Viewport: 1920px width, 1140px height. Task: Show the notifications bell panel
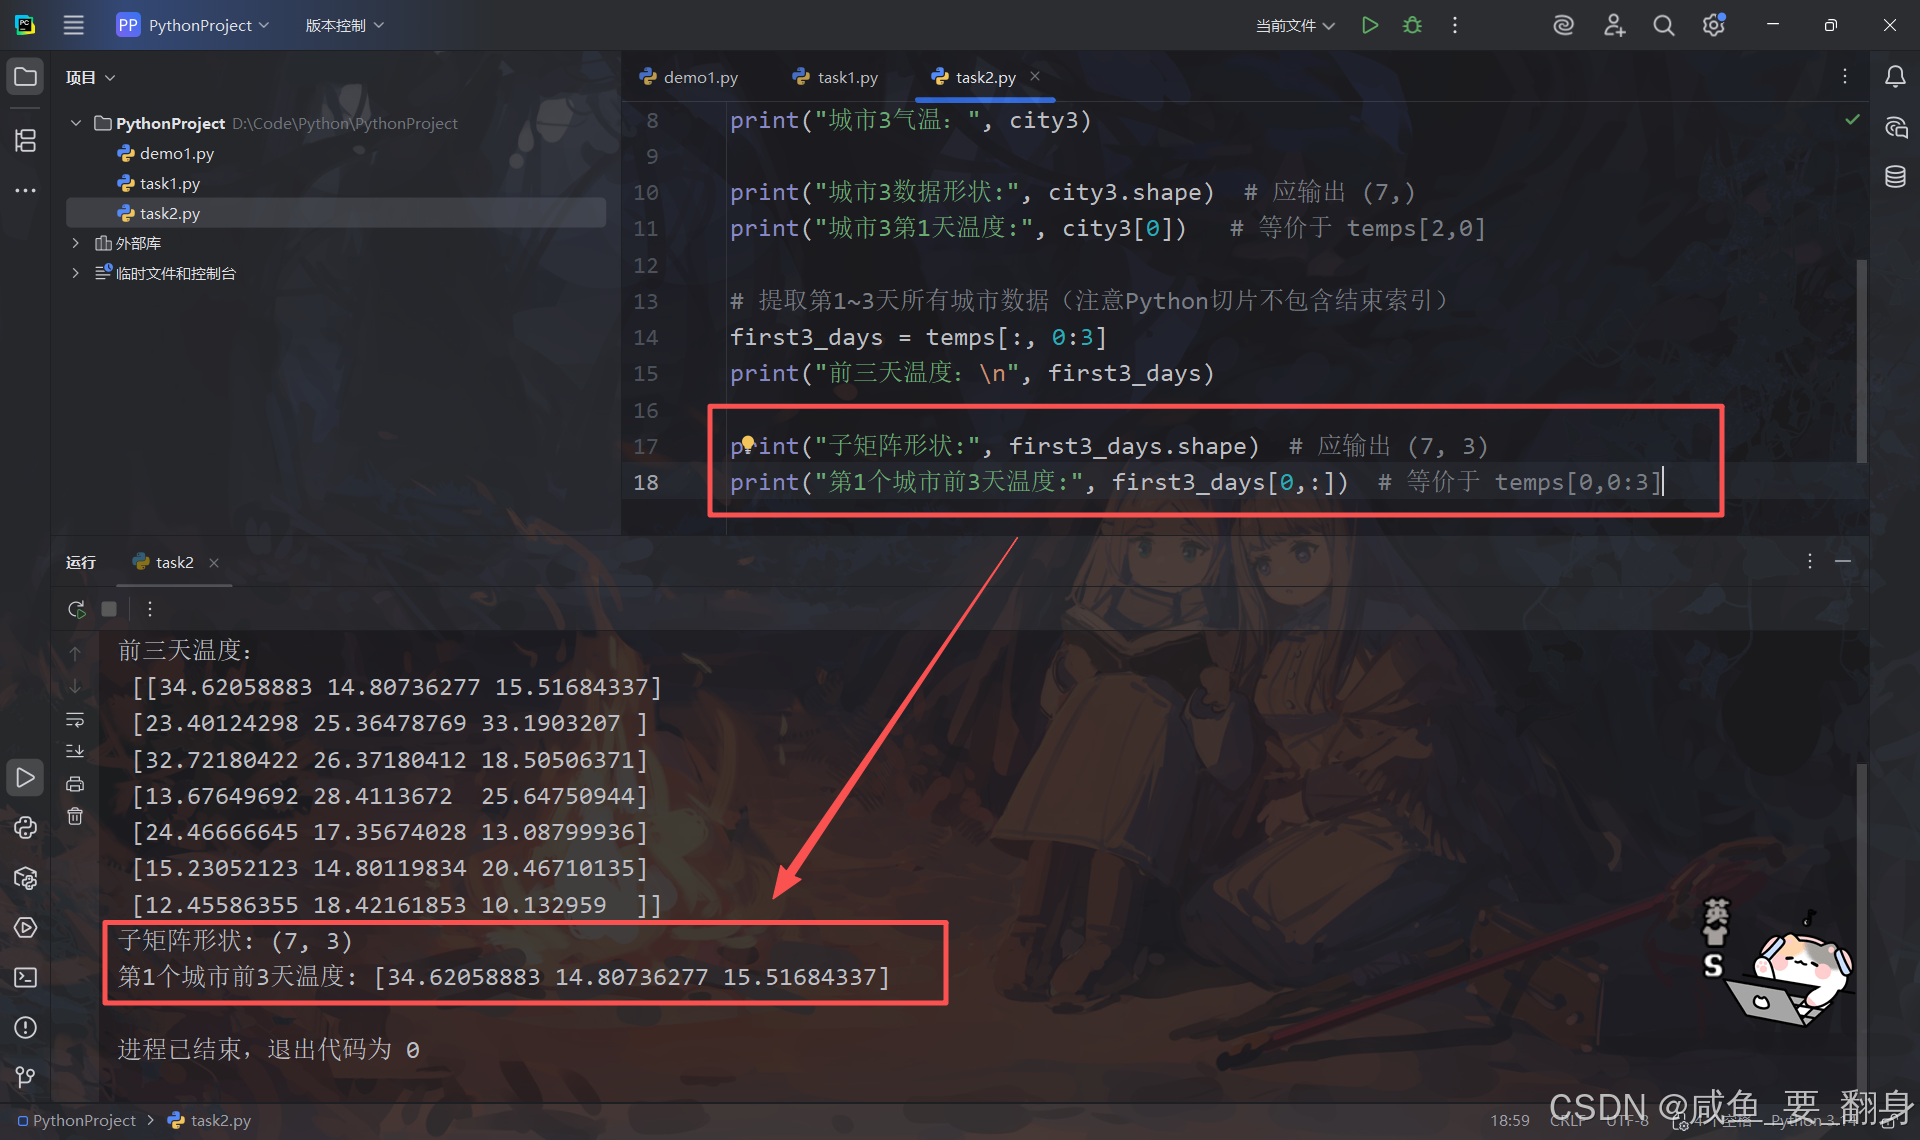click(x=1895, y=77)
